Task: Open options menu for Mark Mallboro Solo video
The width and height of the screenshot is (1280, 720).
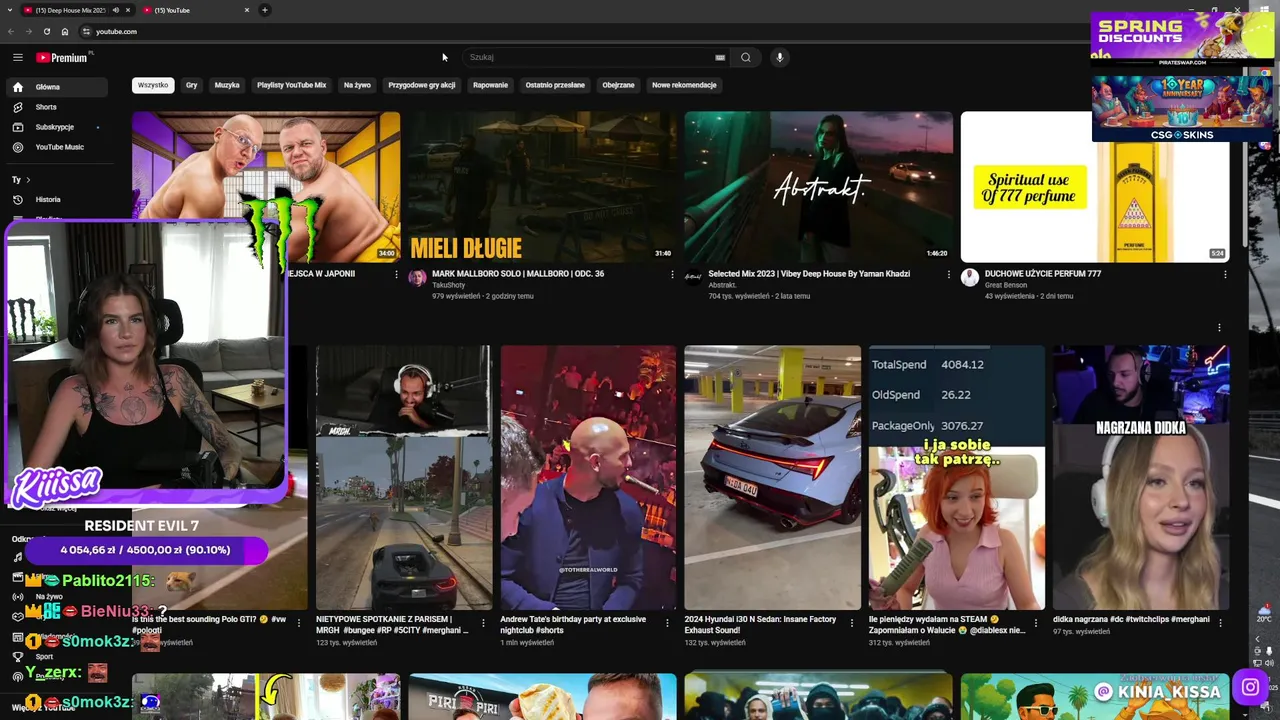Action: (672, 274)
